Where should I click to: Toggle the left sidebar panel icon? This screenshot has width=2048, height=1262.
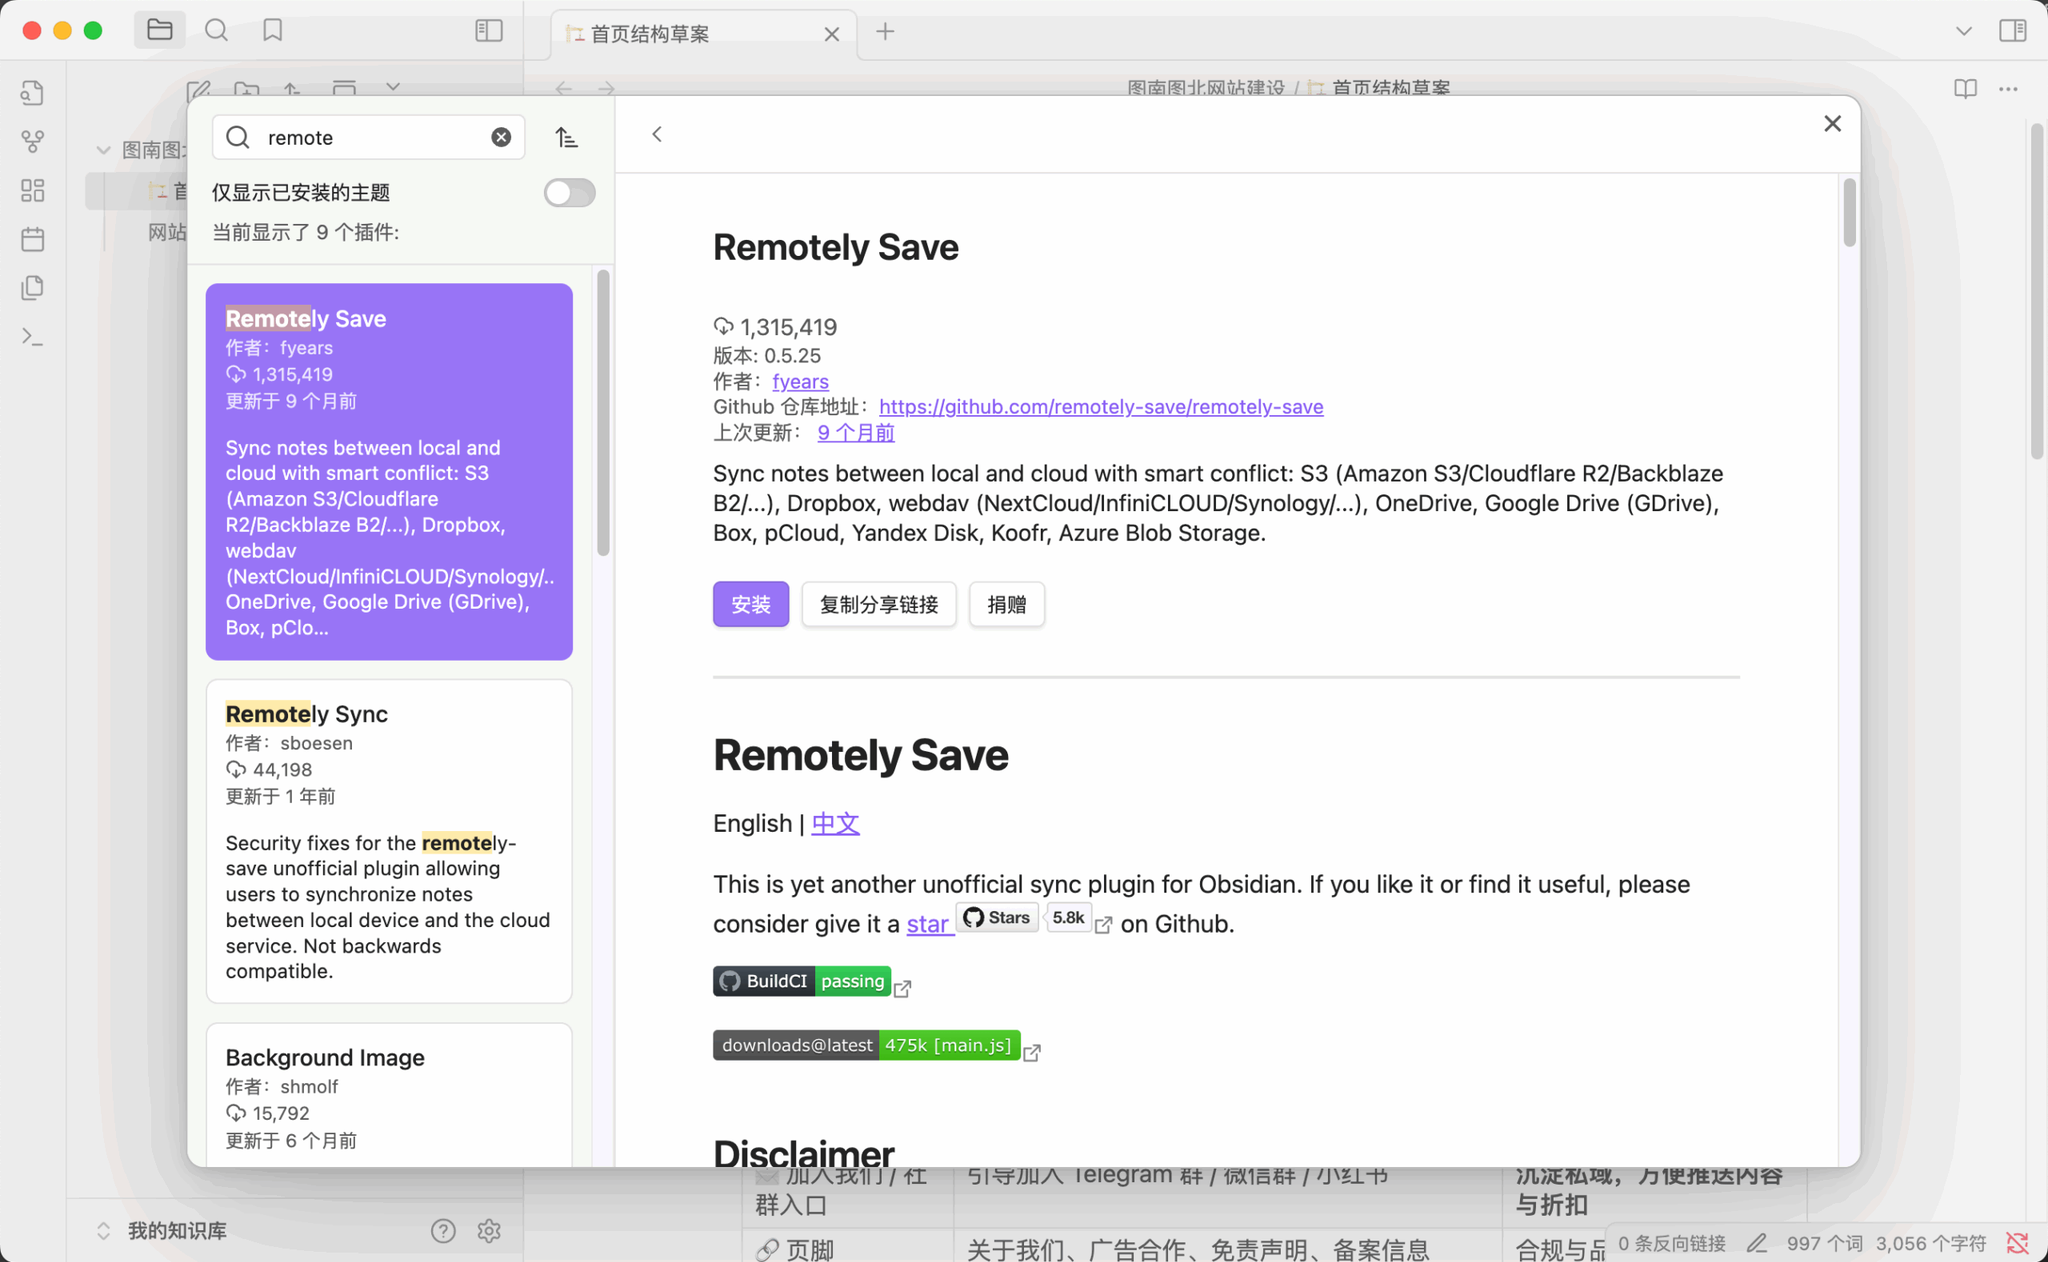(x=489, y=30)
